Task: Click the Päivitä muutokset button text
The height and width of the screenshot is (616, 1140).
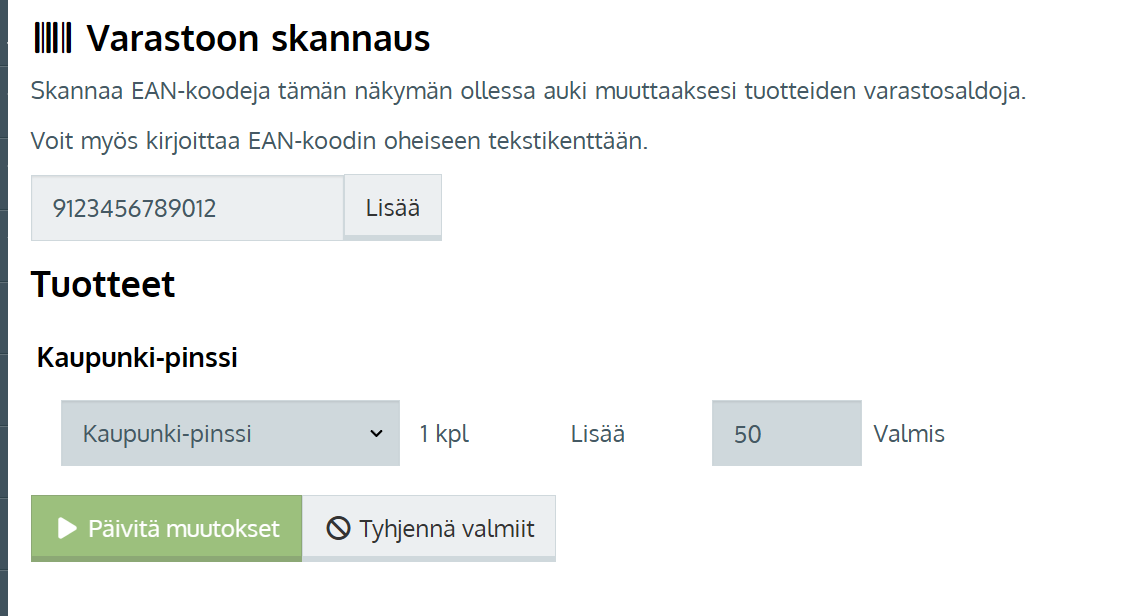Action: tap(184, 528)
